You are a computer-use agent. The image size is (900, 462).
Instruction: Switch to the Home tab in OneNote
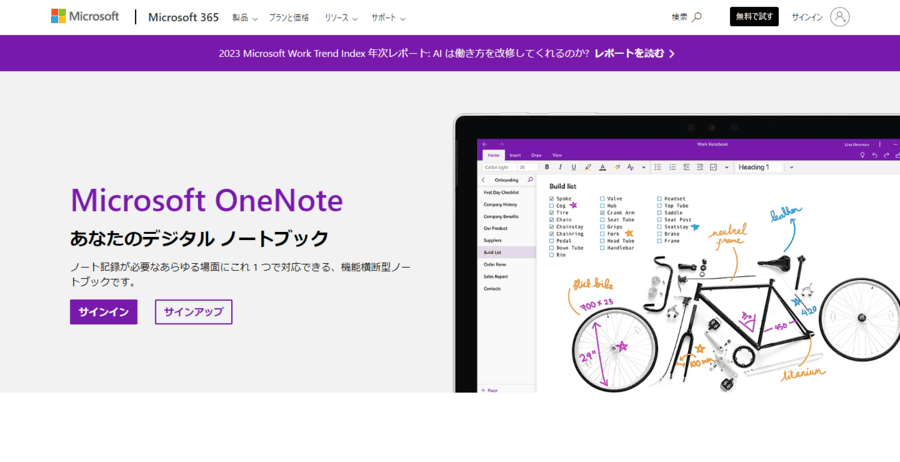(494, 155)
